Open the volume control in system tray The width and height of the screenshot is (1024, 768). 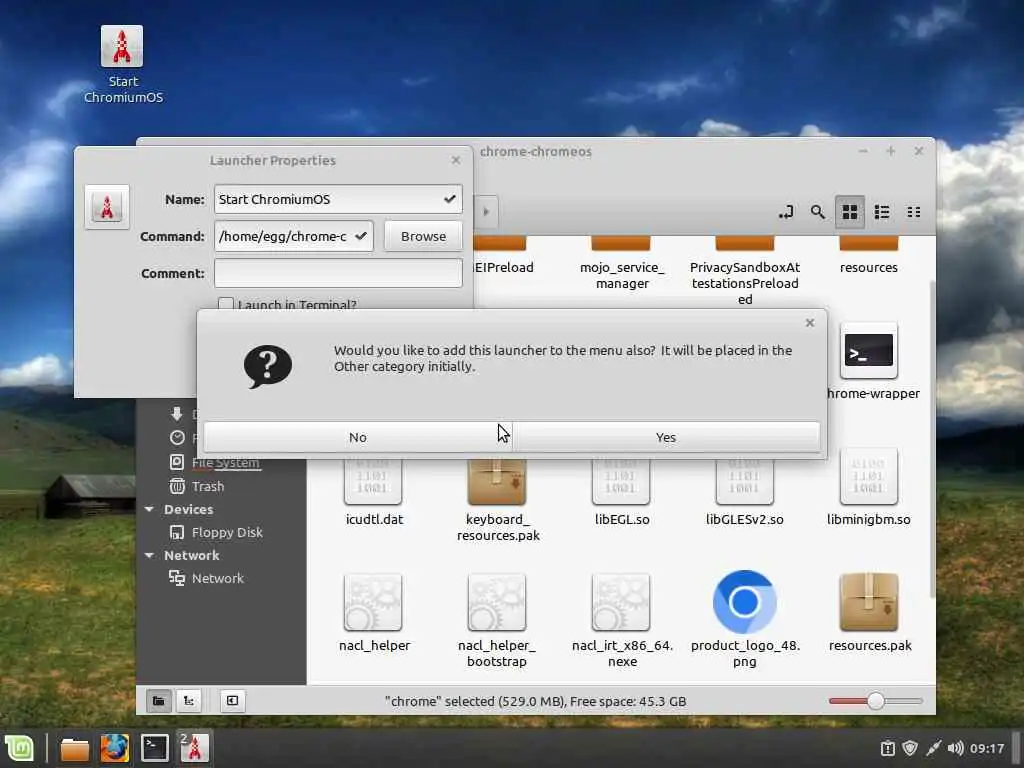tap(955, 748)
